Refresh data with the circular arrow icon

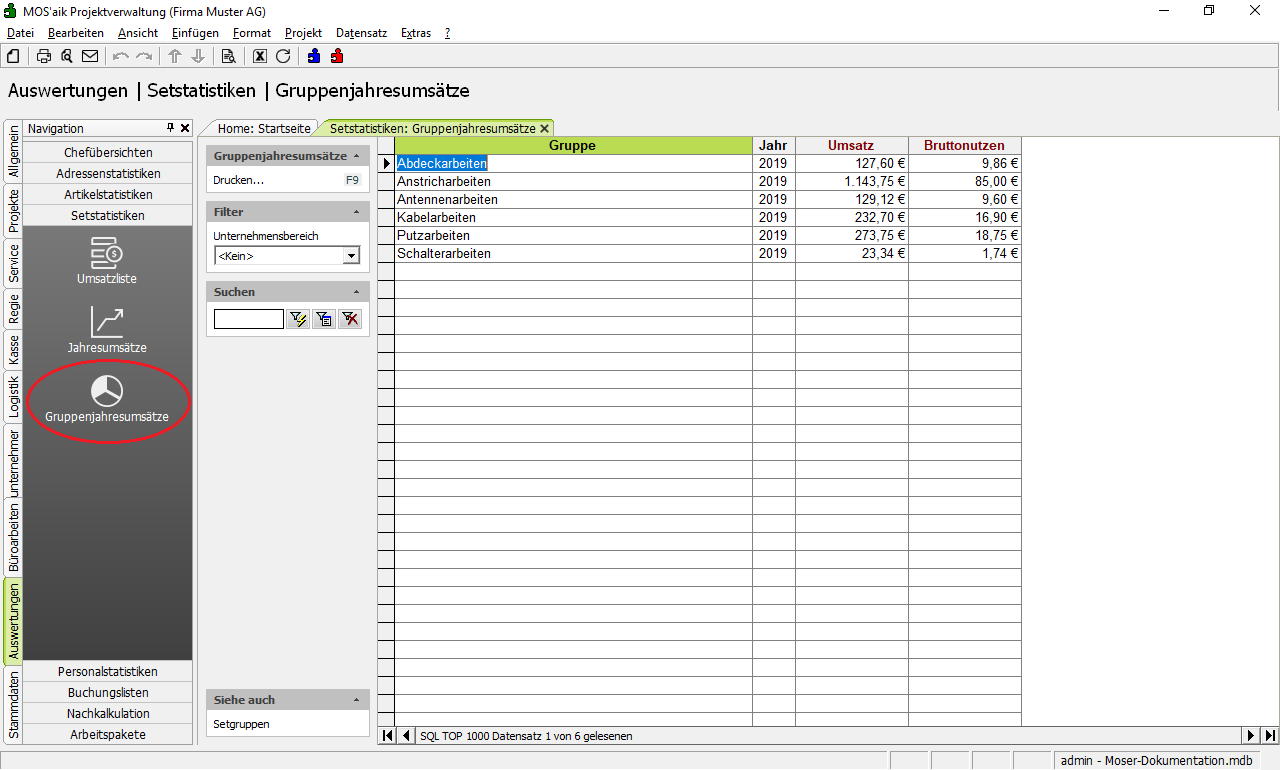tap(283, 56)
